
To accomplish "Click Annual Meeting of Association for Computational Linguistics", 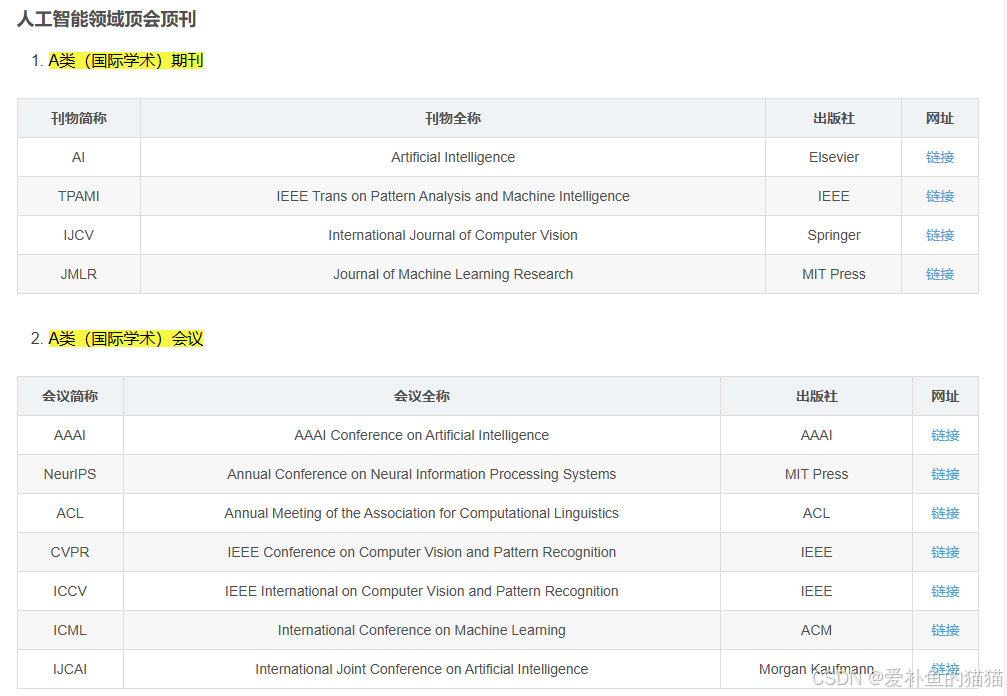I will [x=421, y=514].
